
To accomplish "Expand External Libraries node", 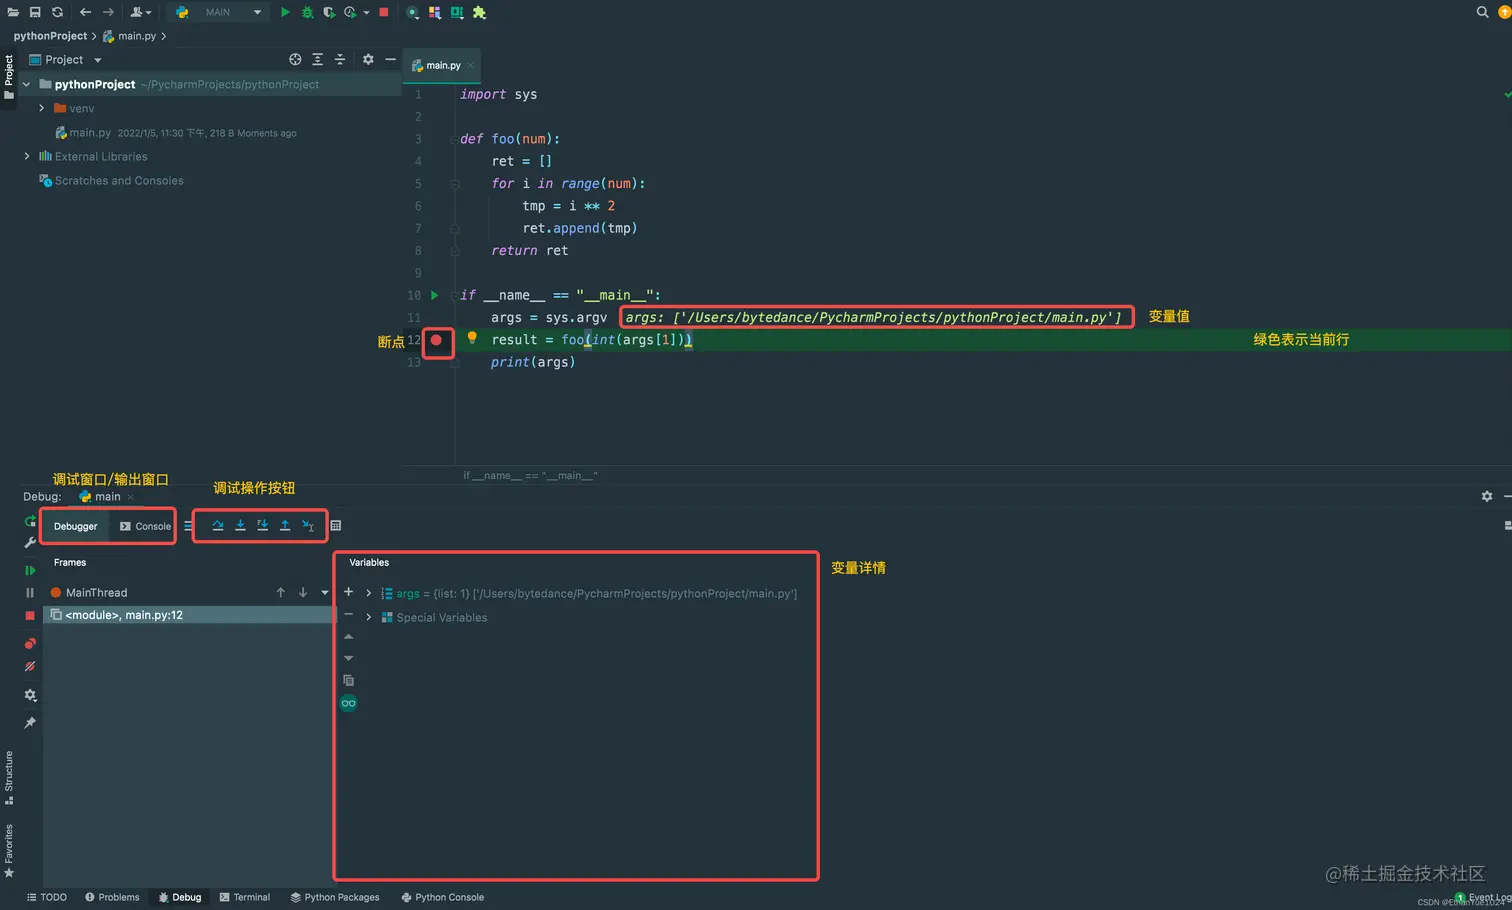I will [27, 156].
